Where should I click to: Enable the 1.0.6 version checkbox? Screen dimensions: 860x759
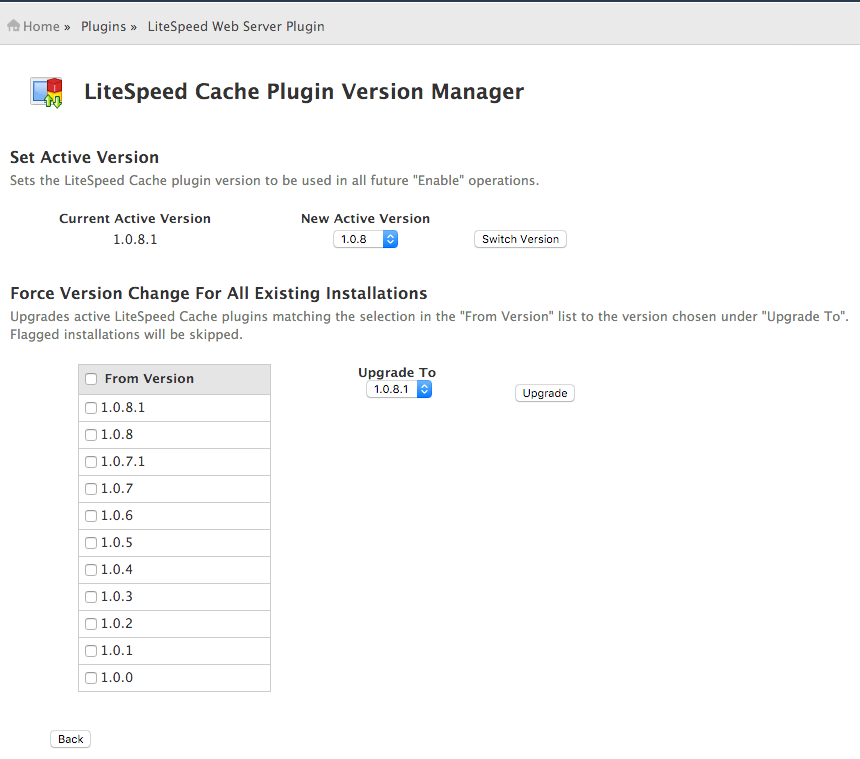click(x=91, y=516)
